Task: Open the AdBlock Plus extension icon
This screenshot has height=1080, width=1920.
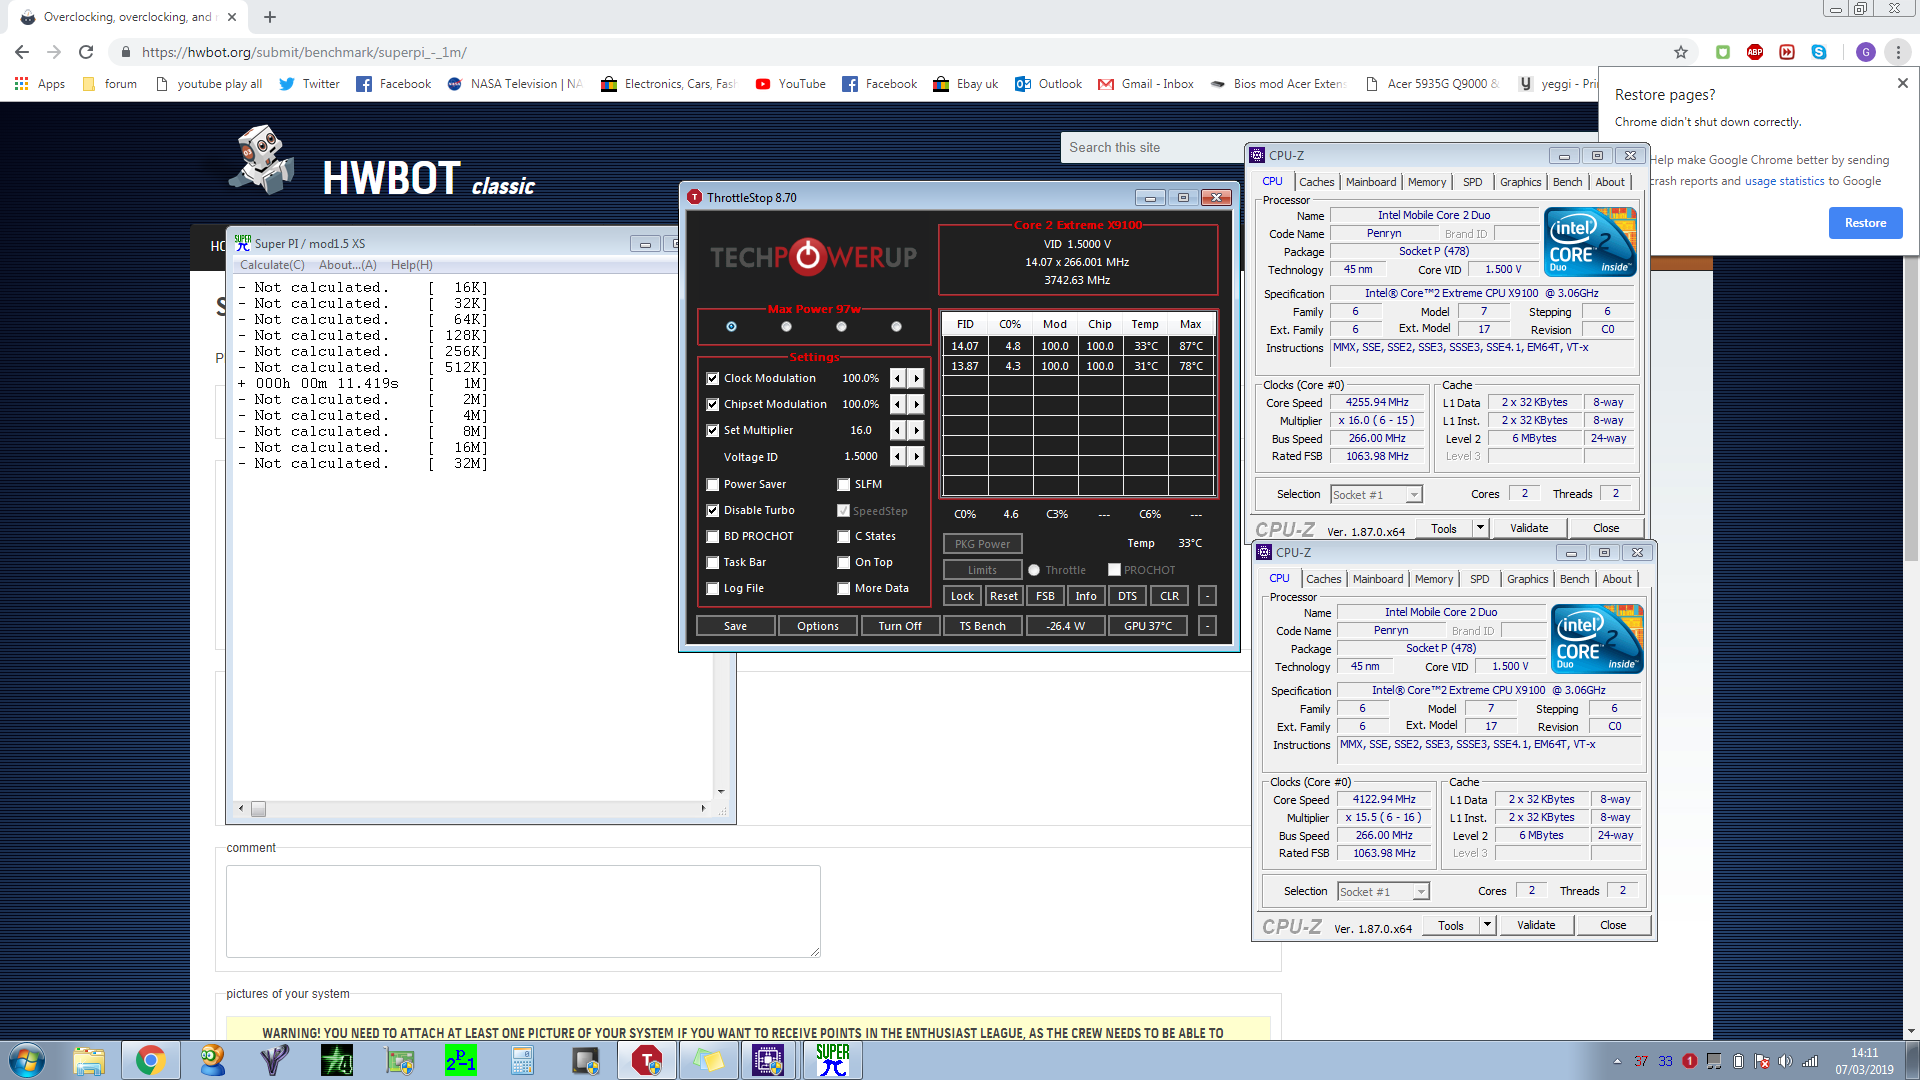Action: point(1755,52)
